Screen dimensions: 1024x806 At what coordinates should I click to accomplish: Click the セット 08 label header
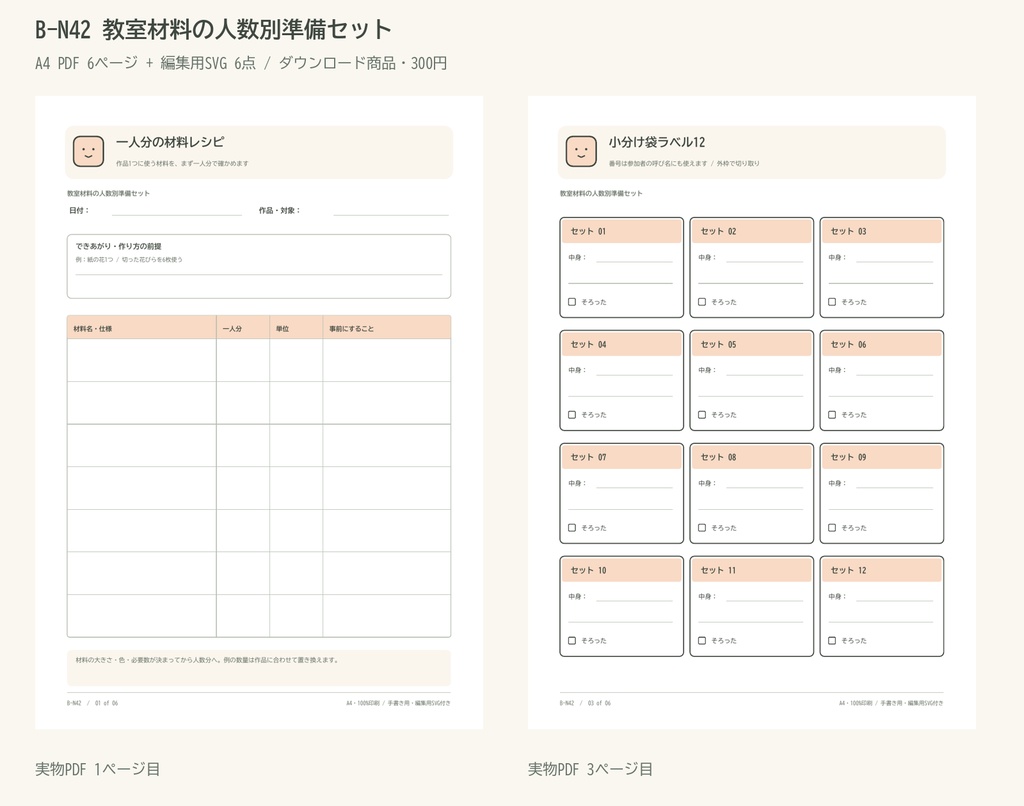point(752,457)
